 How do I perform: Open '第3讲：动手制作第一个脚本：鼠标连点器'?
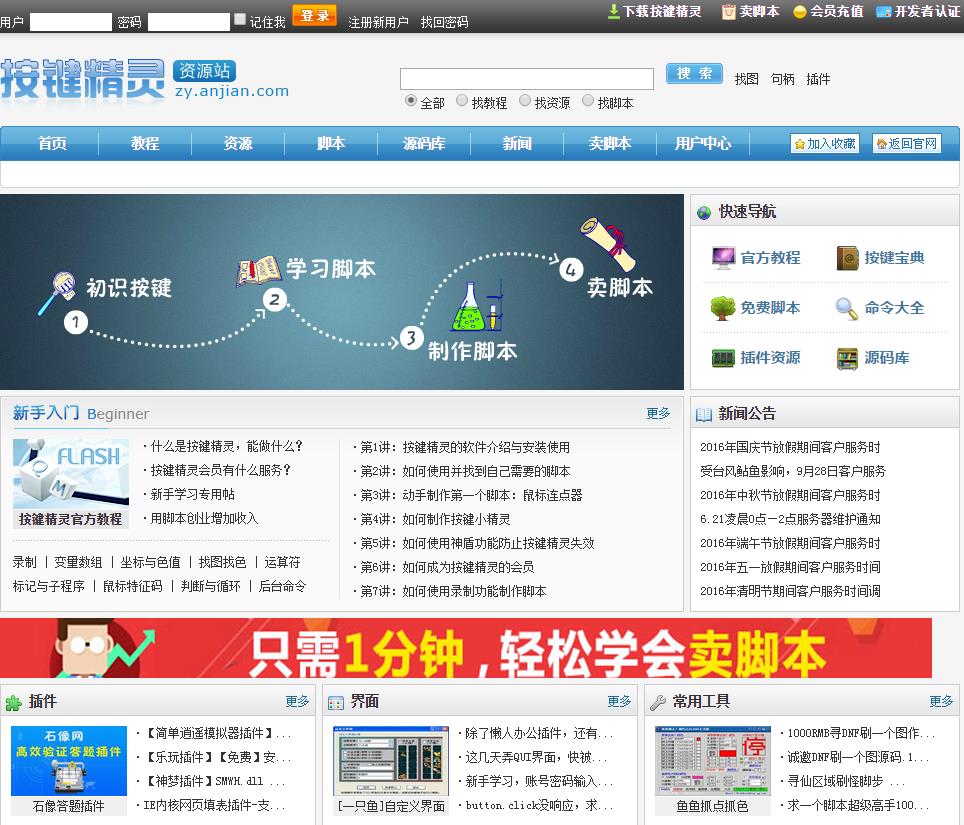[x=471, y=495]
